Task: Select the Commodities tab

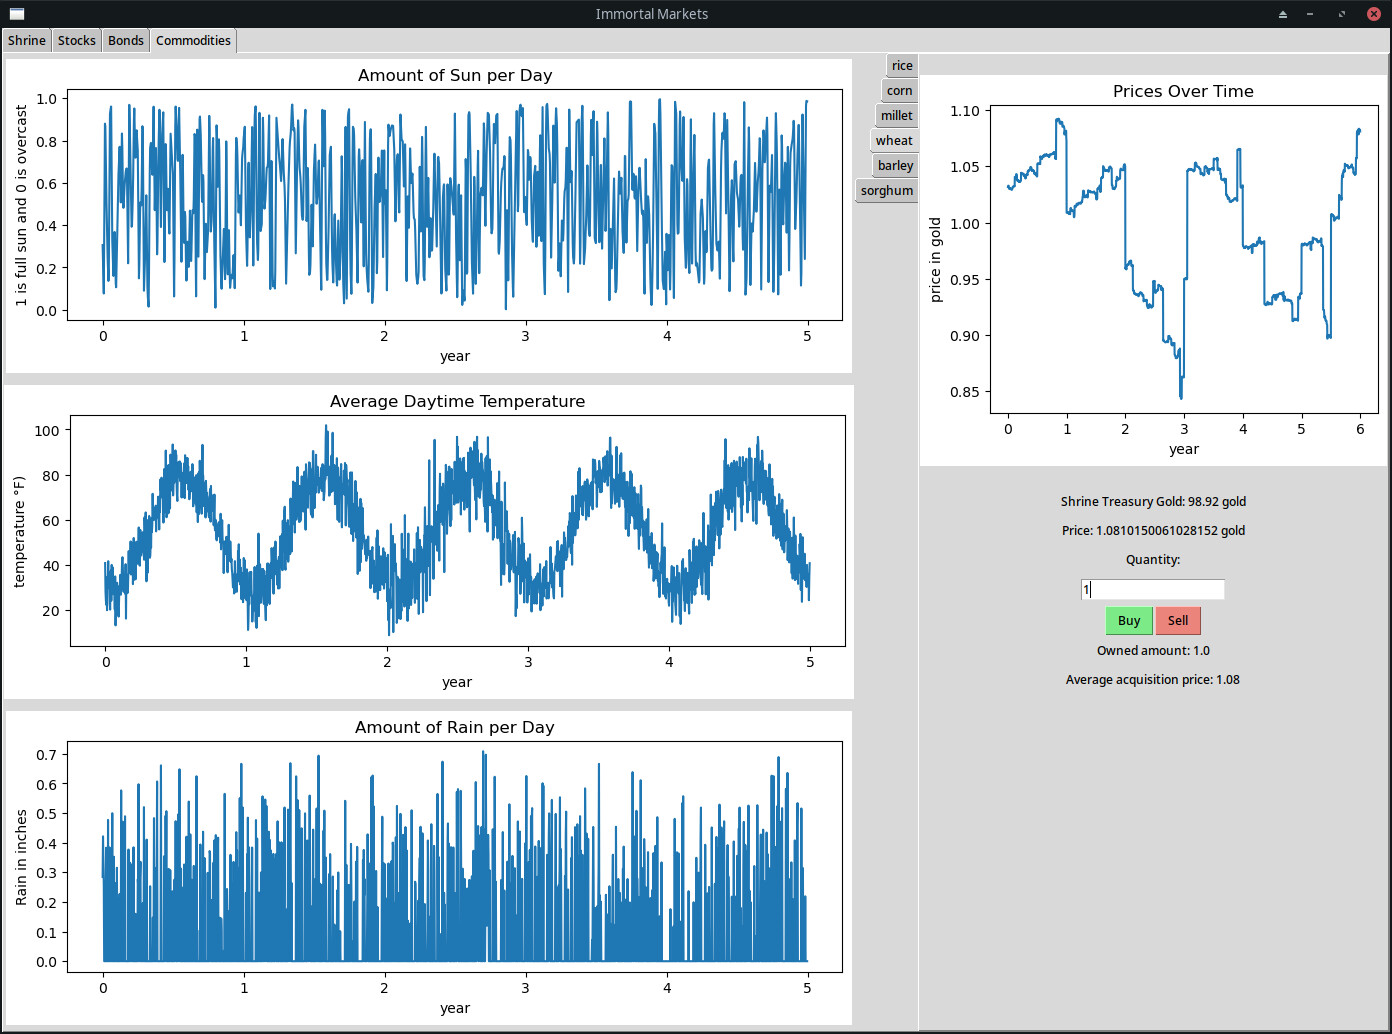Action: [193, 40]
